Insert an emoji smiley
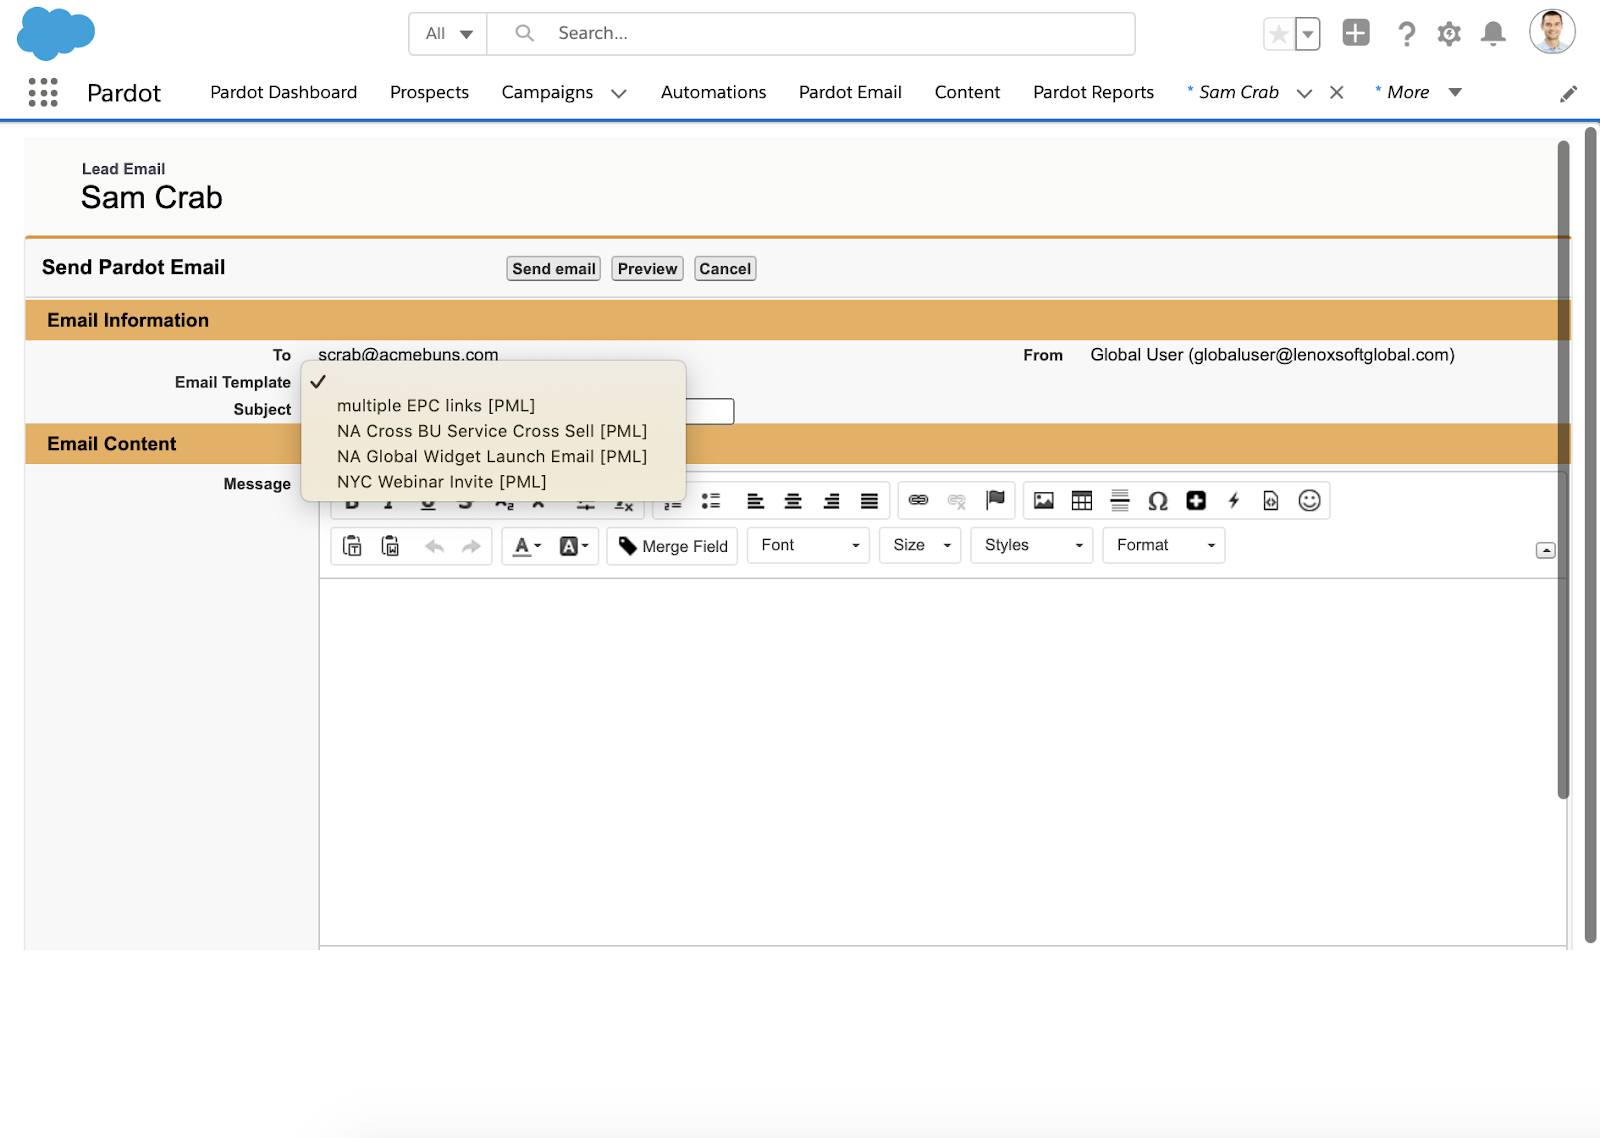Screen dimensions: 1600x1138 tap(1309, 501)
